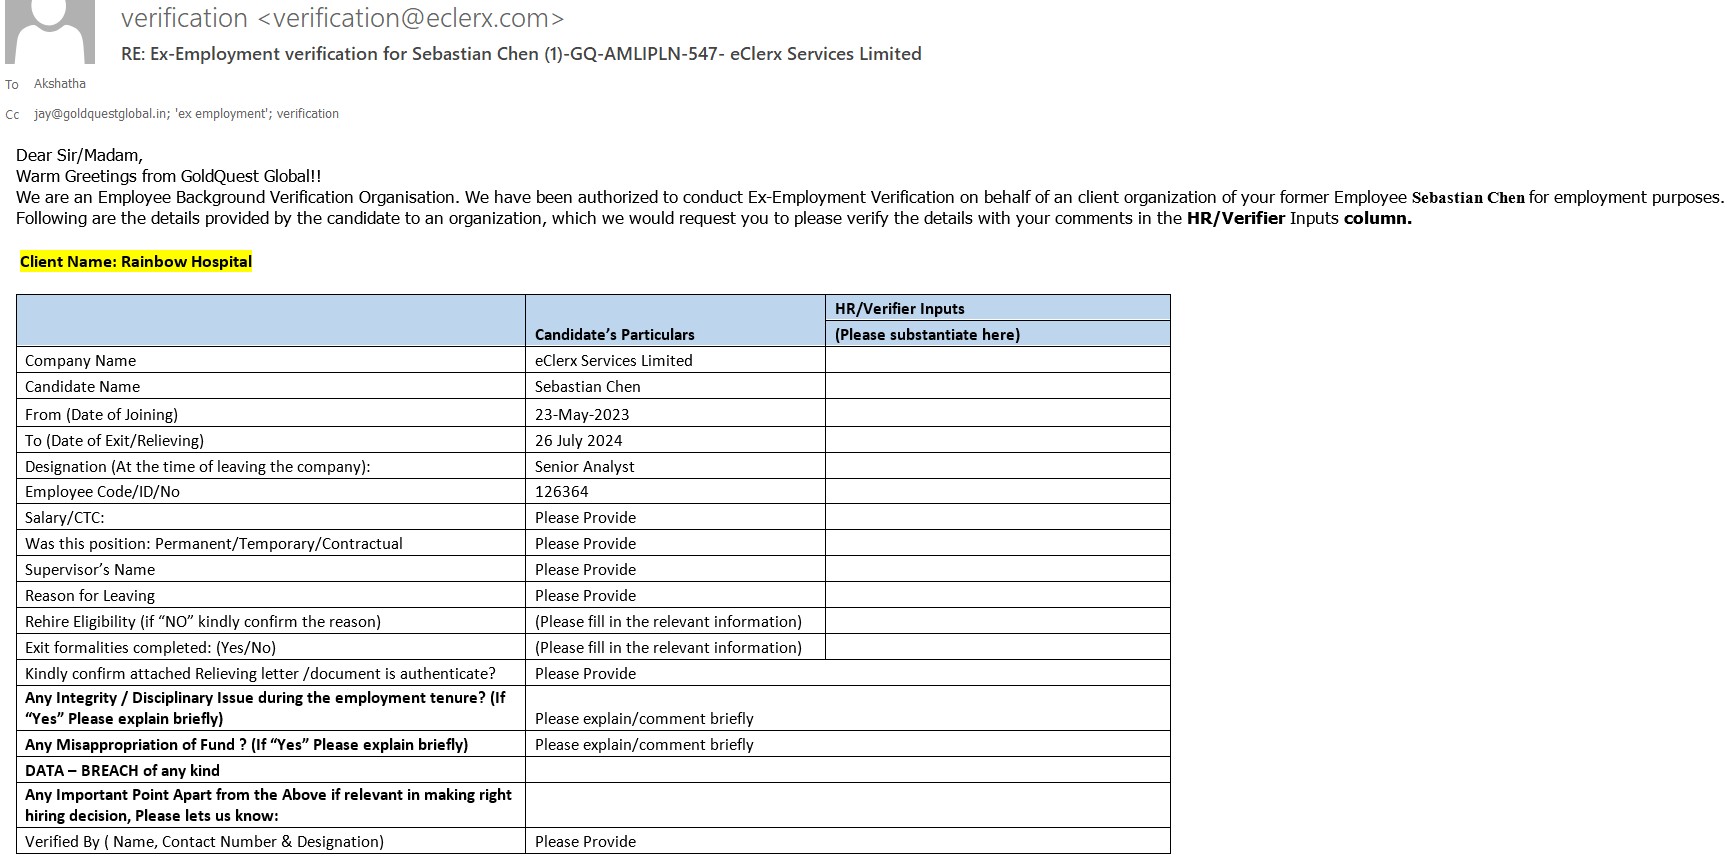Click the 'Senior Analyst' designation cell

[x=585, y=466]
